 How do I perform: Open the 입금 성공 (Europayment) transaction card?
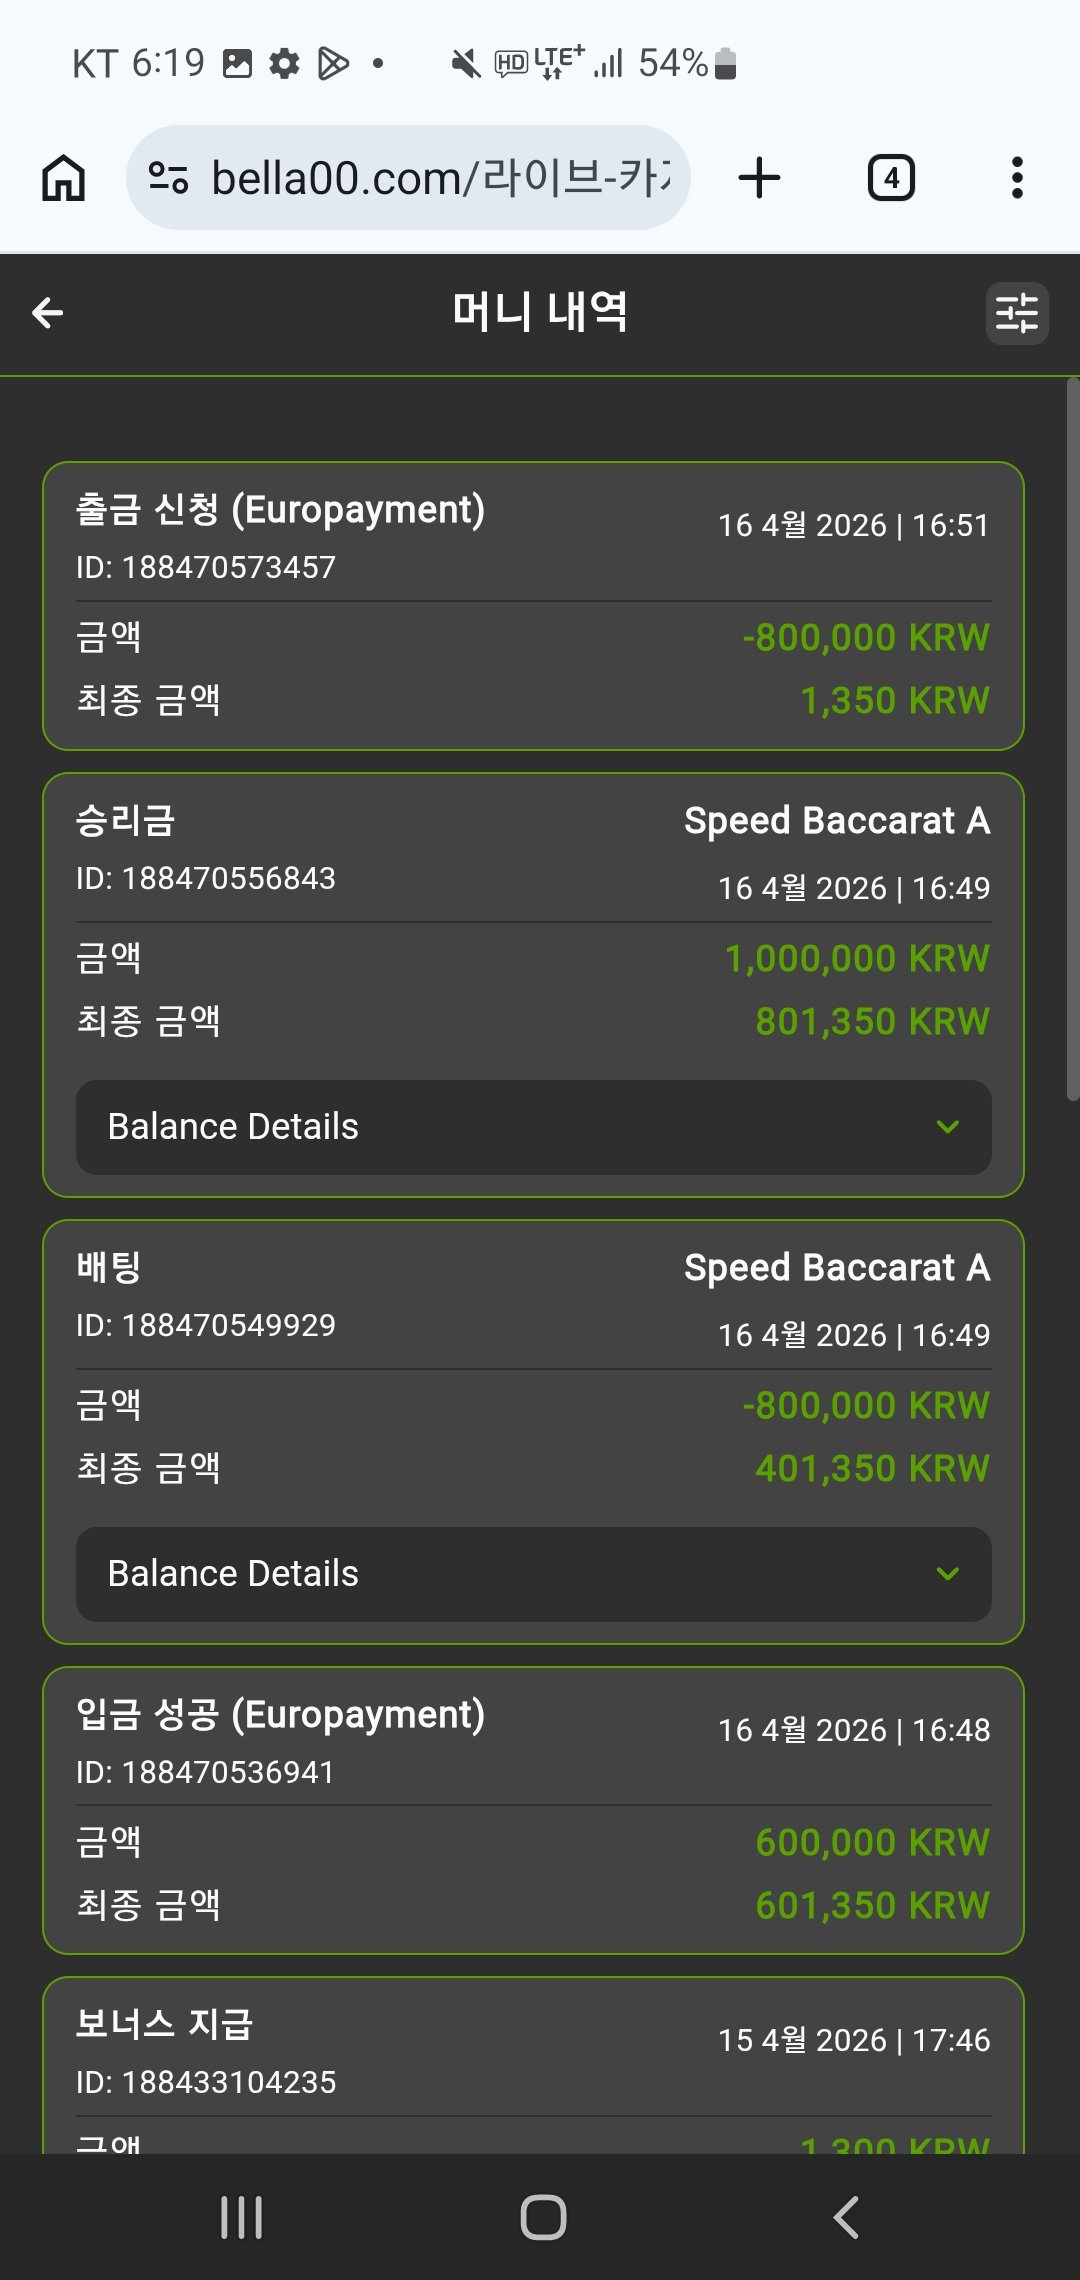tap(533, 1810)
